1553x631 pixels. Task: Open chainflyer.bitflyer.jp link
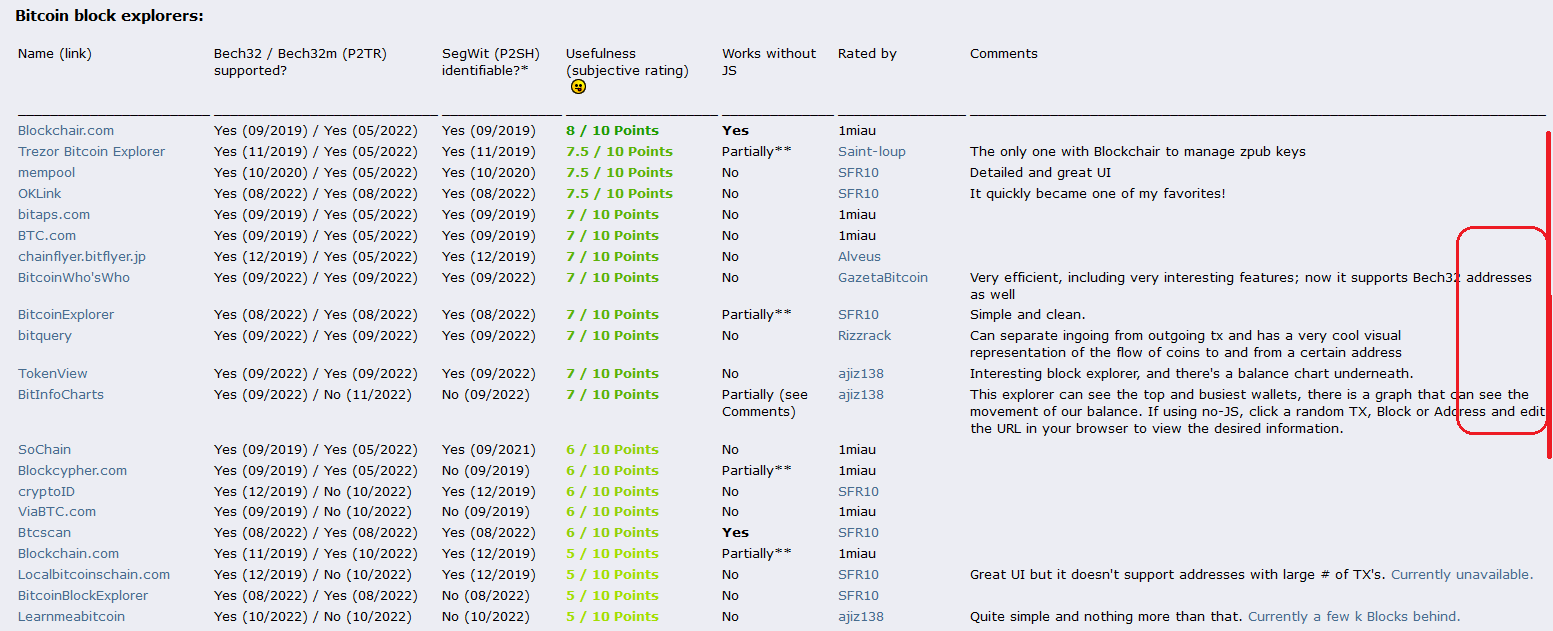[82, 256]
